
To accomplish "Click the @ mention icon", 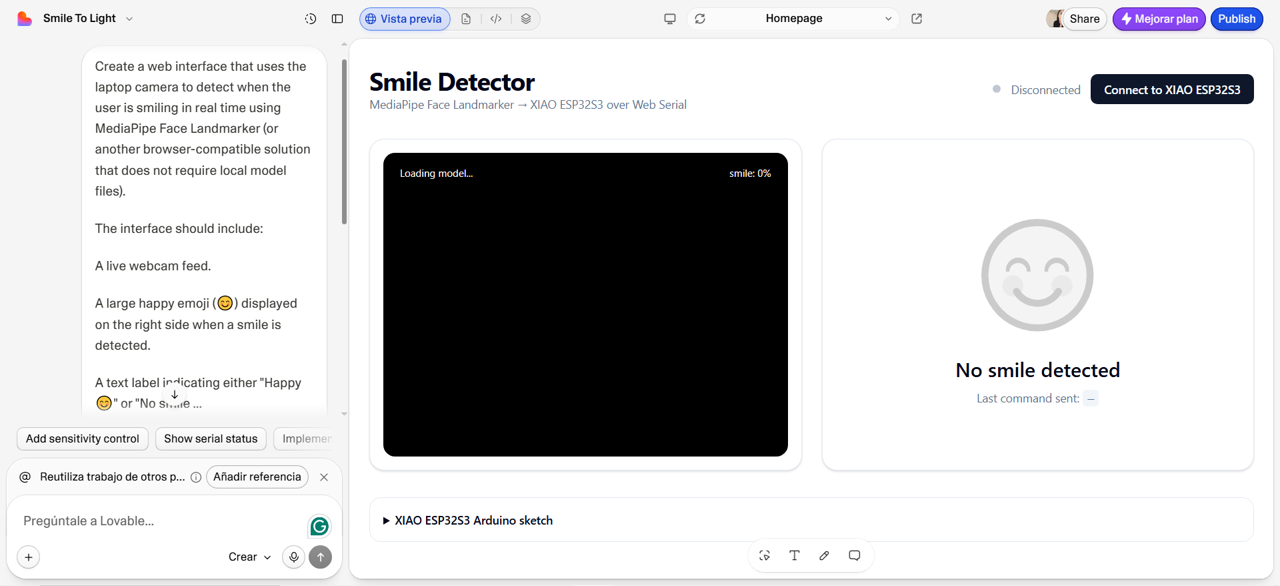I will [x=25, y=477].
